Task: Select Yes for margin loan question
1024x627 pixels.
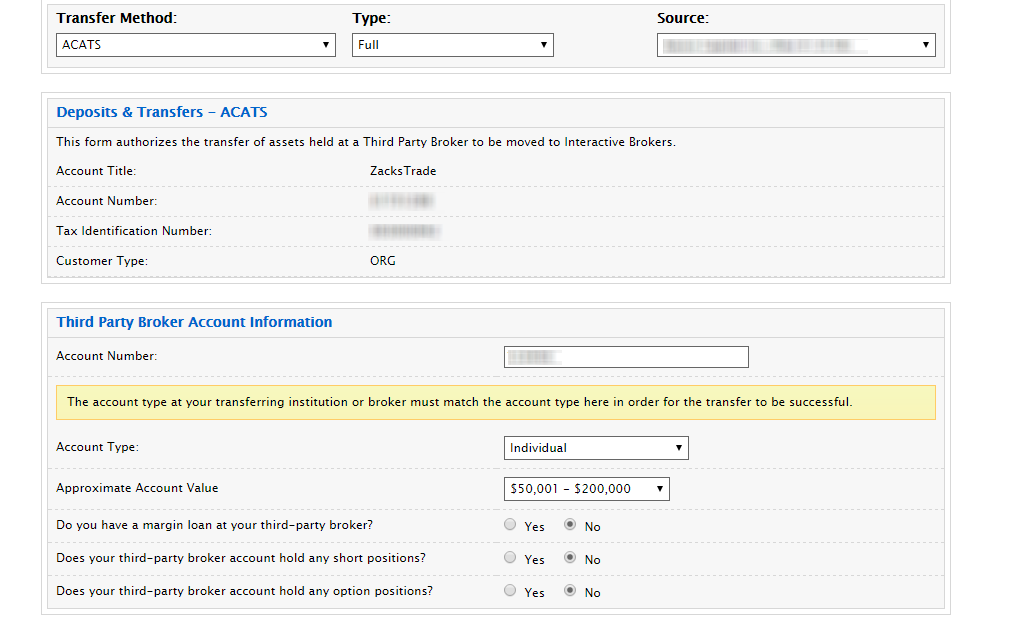Action: 511,525
